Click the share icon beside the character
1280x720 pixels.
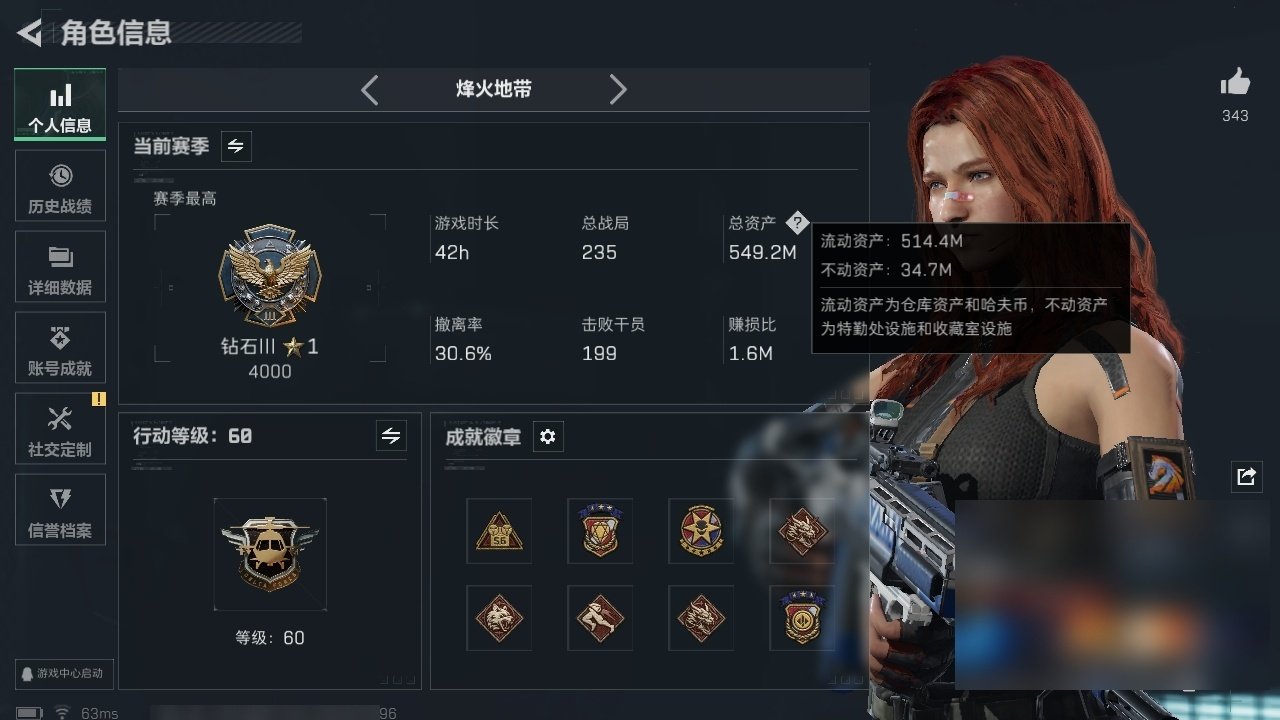click(x=1246, y=476)
